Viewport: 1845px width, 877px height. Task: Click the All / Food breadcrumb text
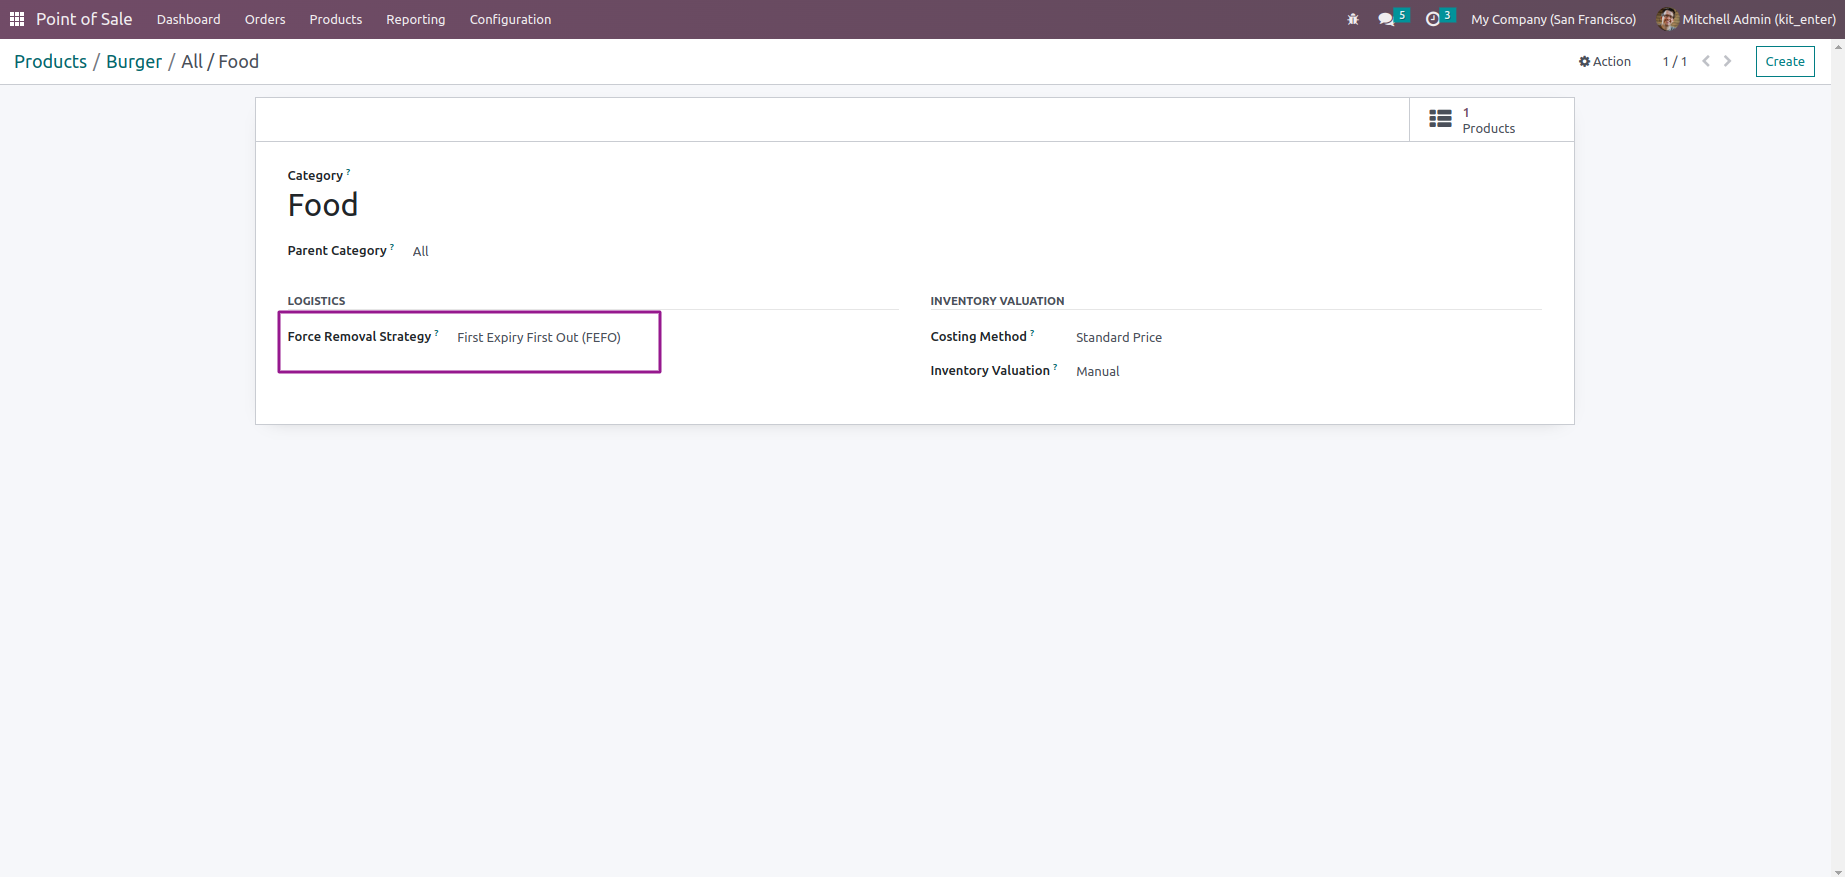click(220, 61)
